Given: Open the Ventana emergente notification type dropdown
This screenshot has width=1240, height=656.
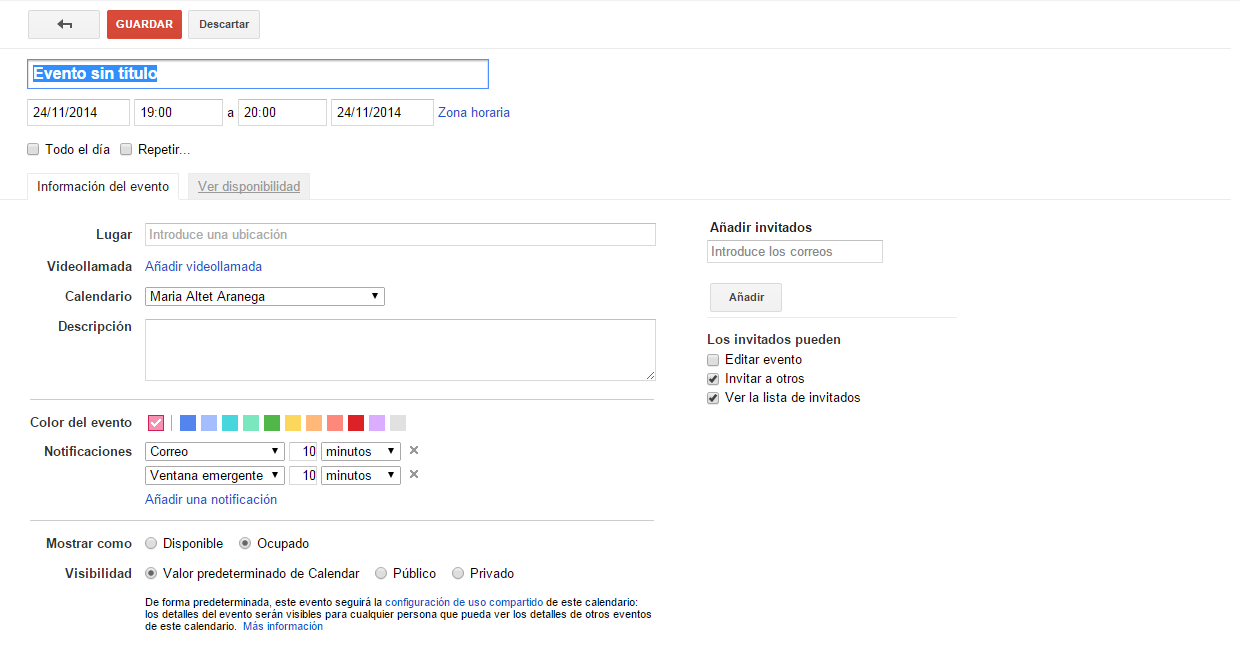Looking at the screenshot, I should pyautogui.click(x=215, y=475).
